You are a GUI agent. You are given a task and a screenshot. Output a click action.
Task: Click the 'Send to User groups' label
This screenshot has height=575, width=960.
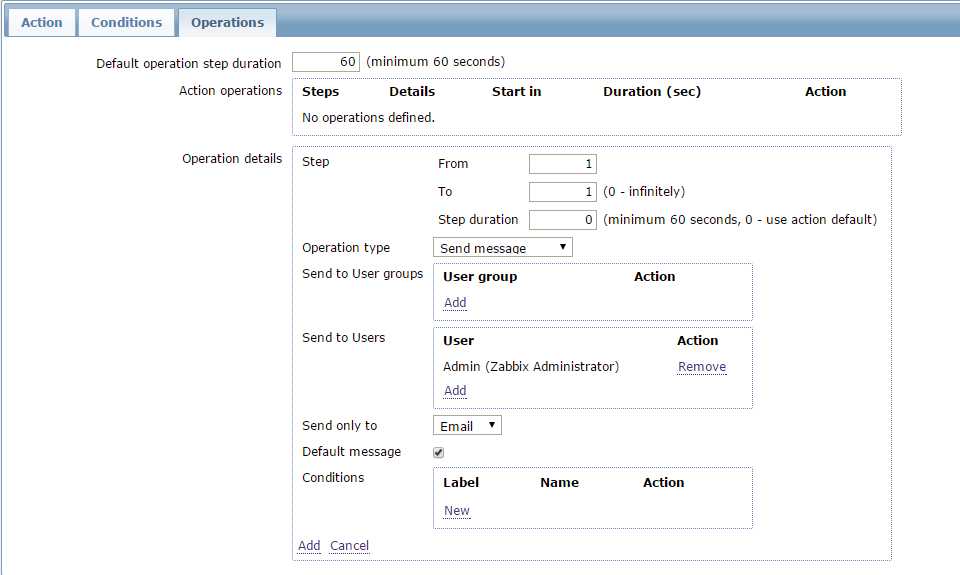tap(362, 274)
